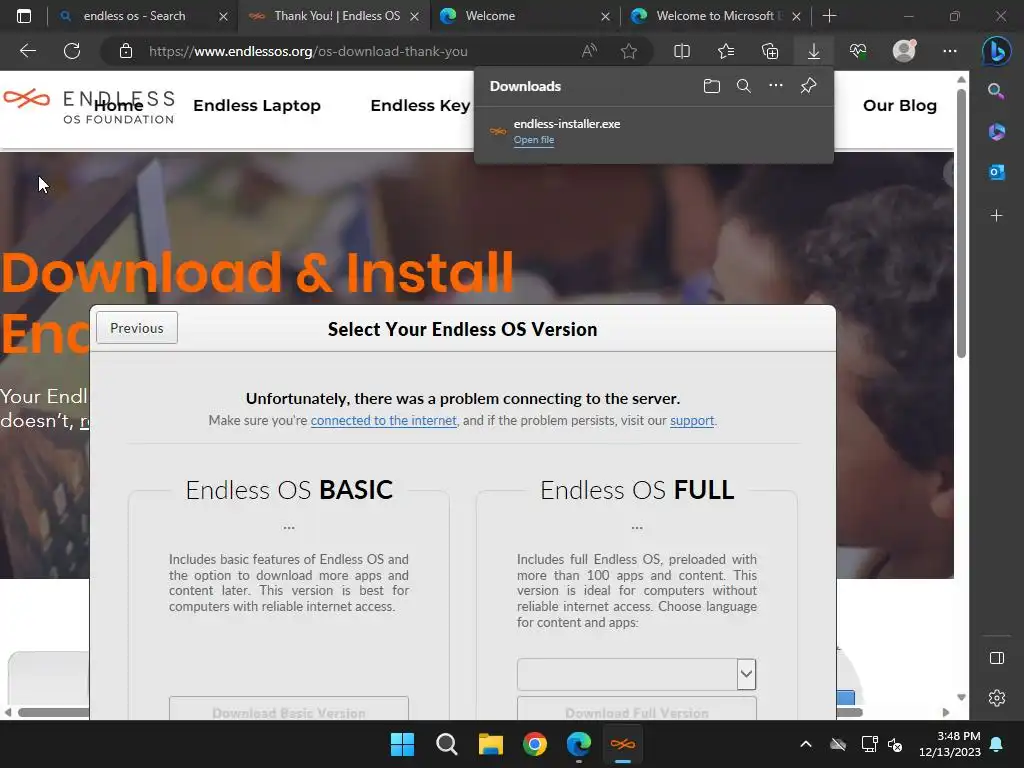Open the support link
This screenshot has width=1024, height=768.
point(692,421)
